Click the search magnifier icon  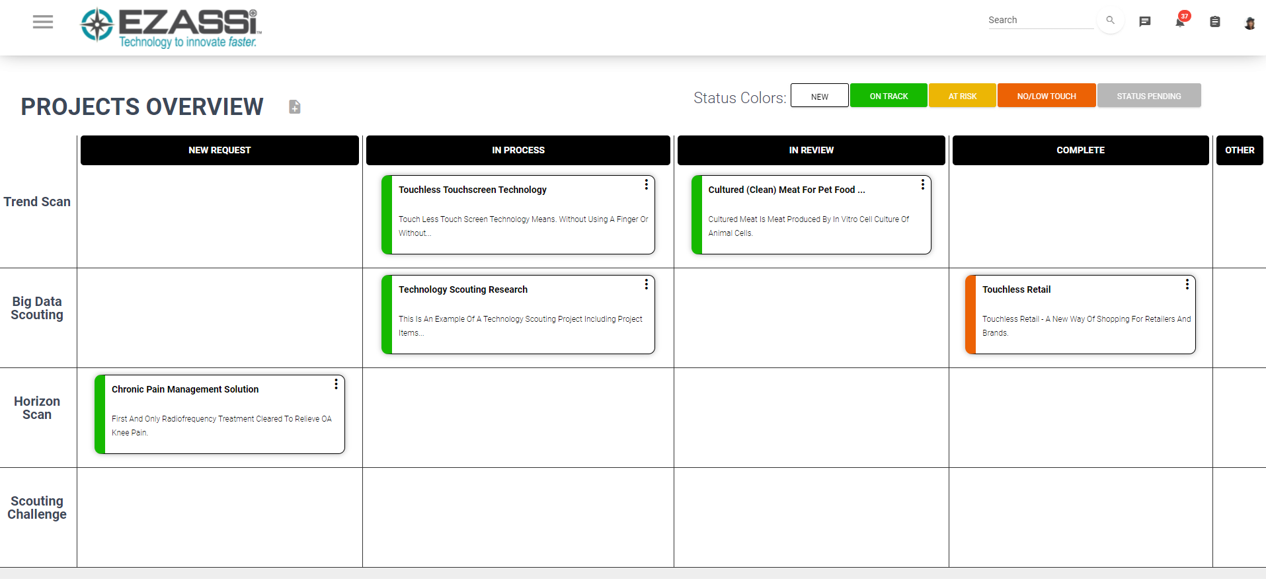(1110, 20)
